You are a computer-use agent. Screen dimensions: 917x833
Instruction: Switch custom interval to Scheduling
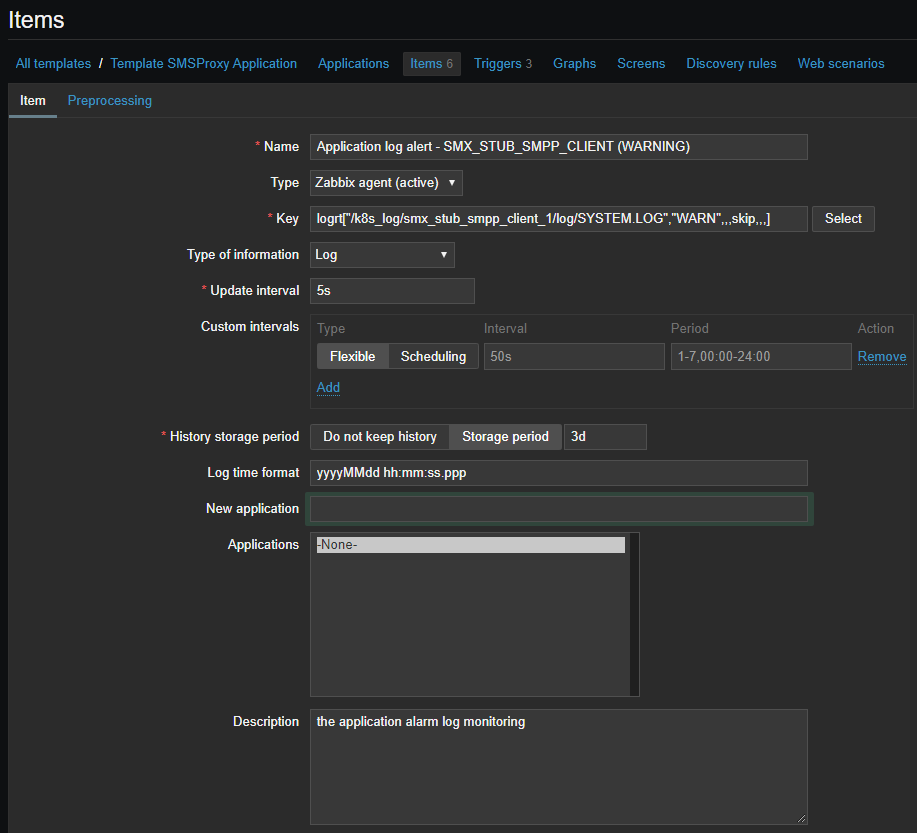433,357
